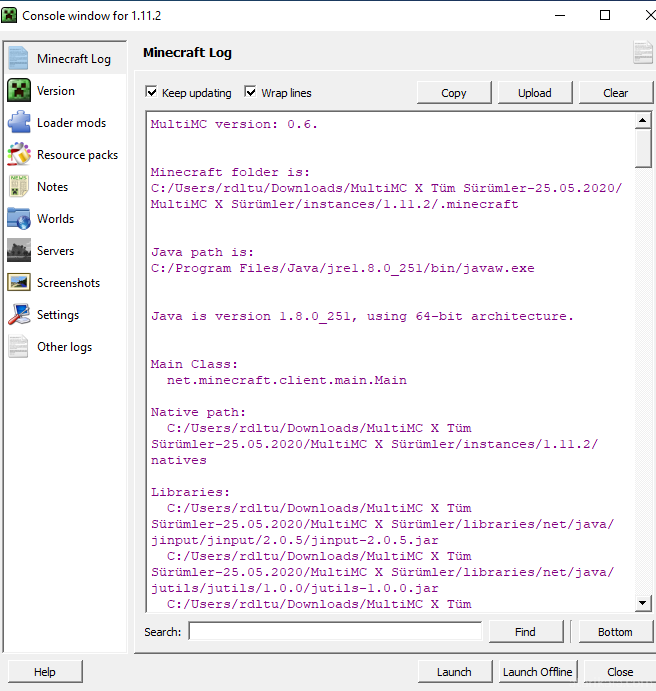
Task: Click the Resource packs paint icon
Action: (19, 154)
